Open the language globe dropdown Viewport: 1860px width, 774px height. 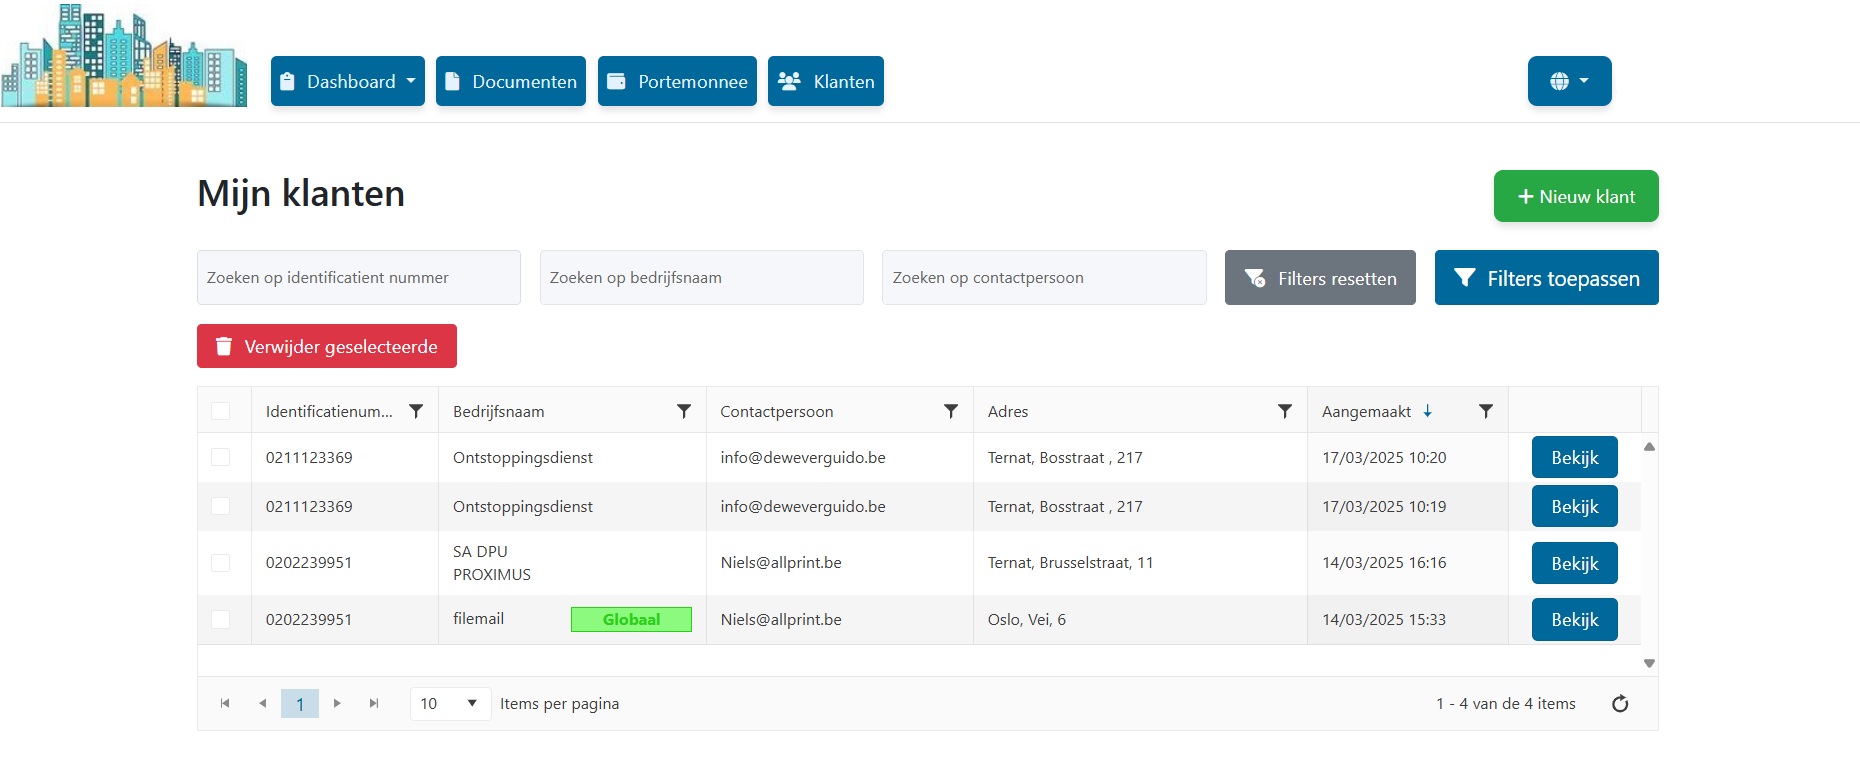(x=1569, y=81)
